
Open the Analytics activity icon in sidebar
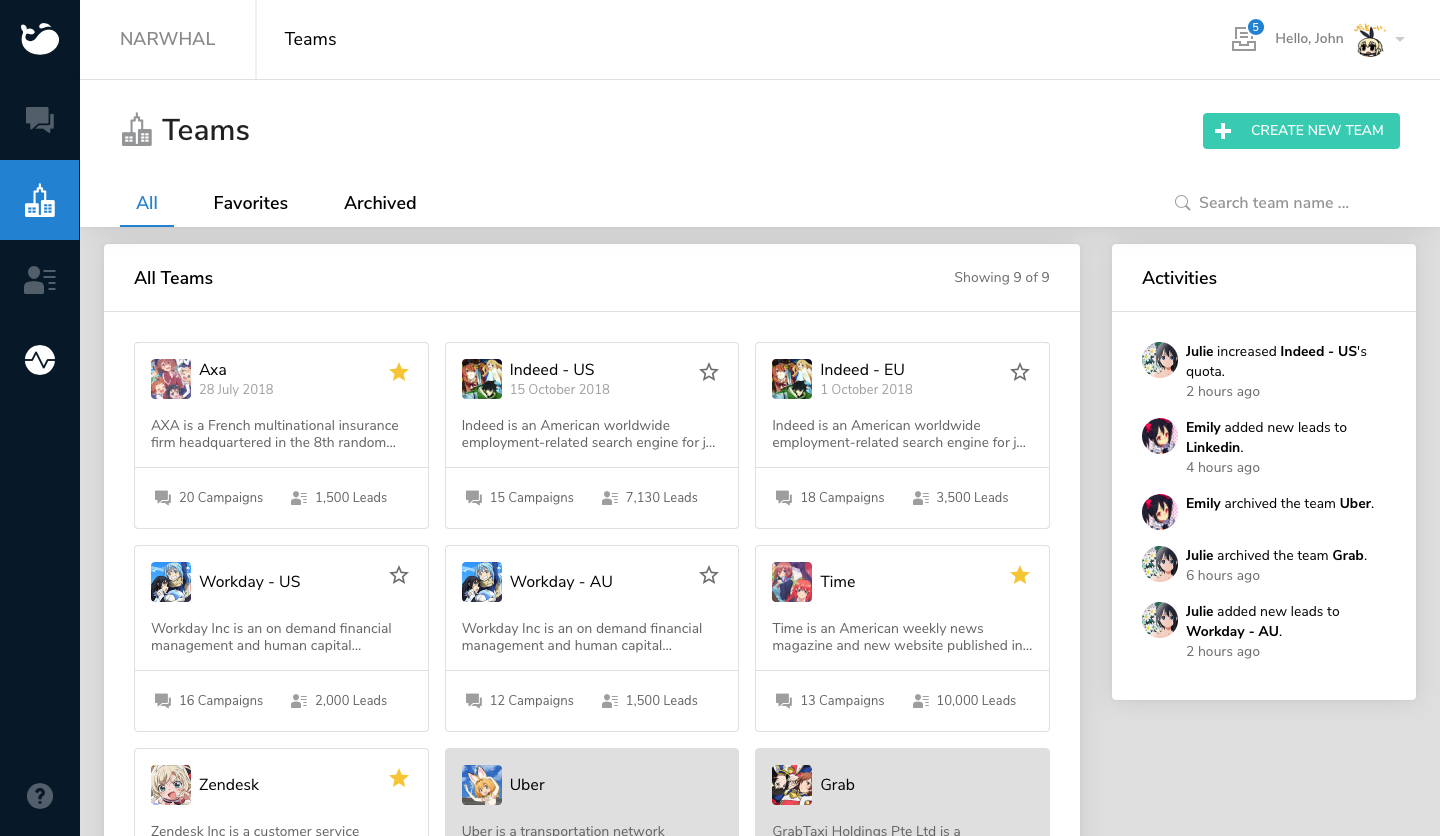(40, 359)
